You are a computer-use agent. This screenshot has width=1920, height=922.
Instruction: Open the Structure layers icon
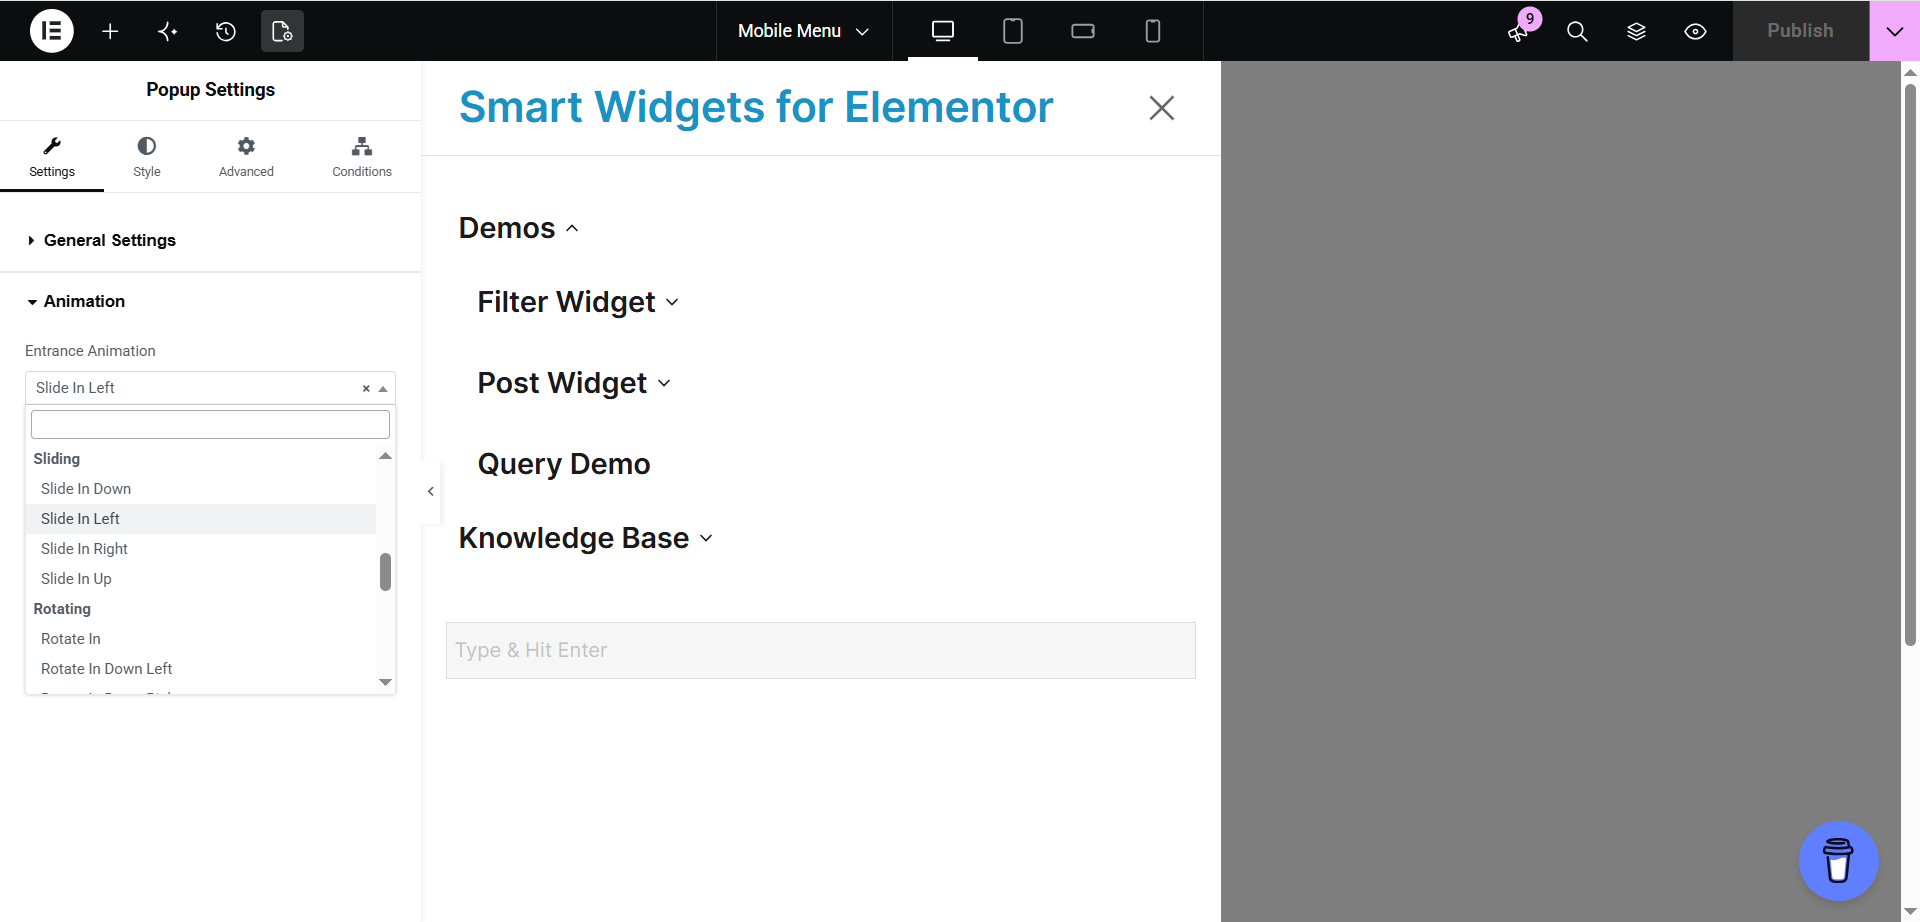tap(1636, 31)
